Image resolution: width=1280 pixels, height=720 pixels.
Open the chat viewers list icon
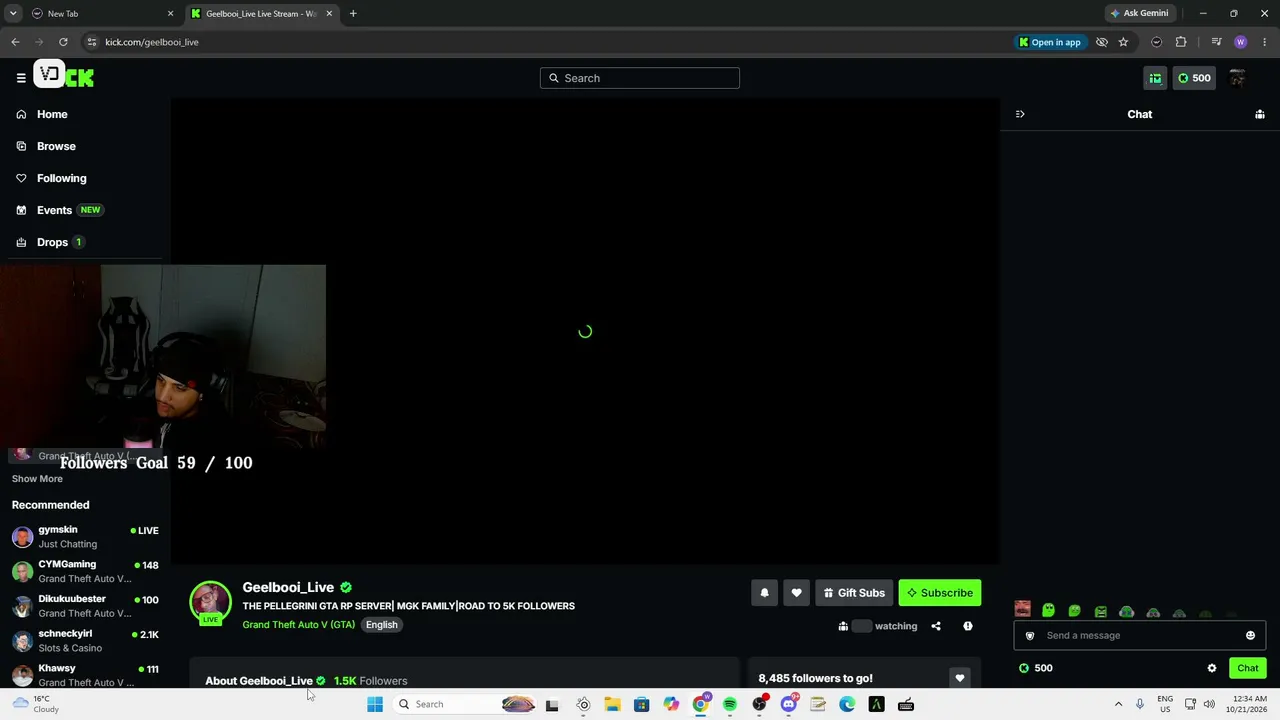(1260, 114)
